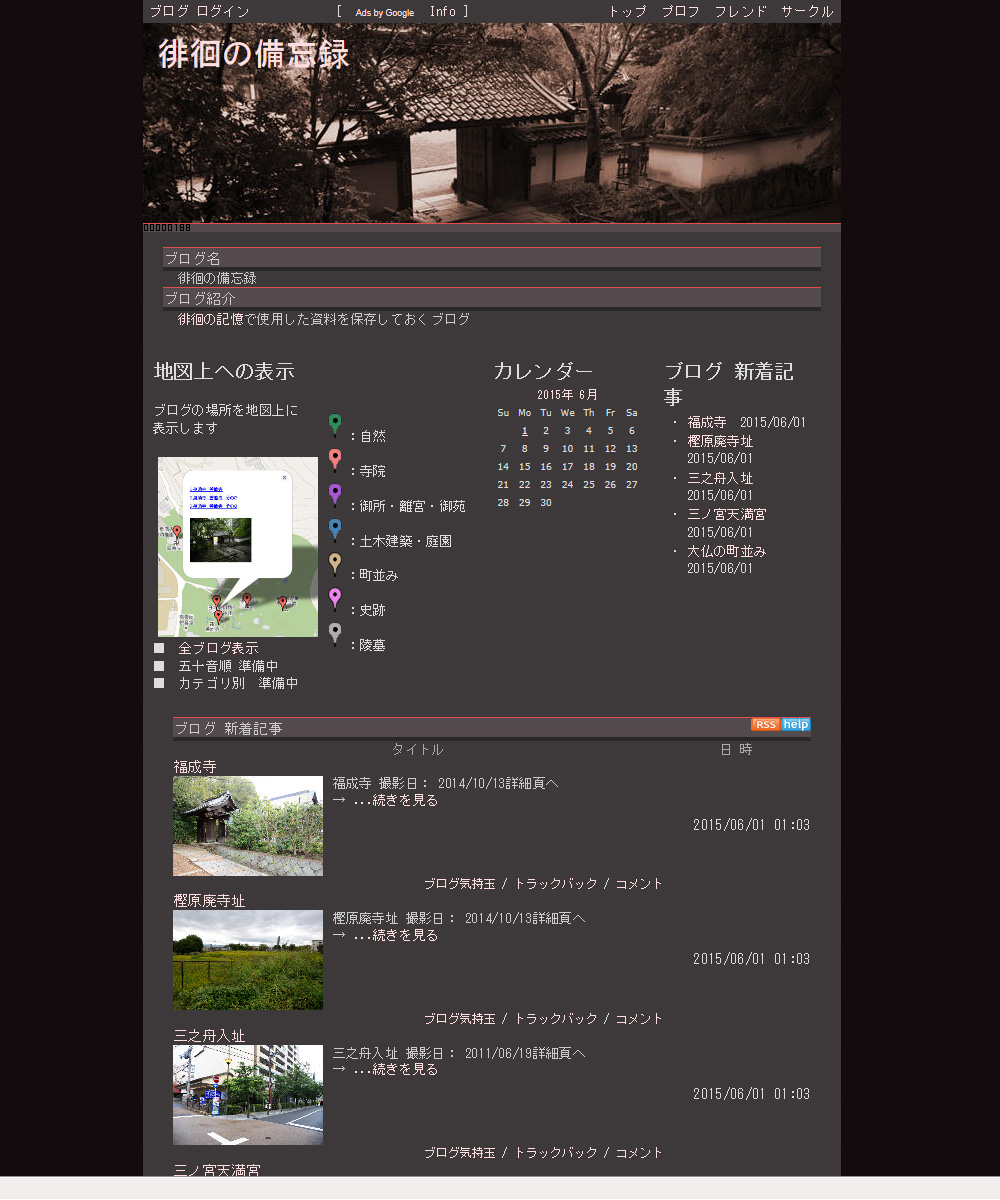Open the 樫原廃寺址 field photo thumbnail
The width and height of the screenshot is (1000, 1200).
click(248, 960)
